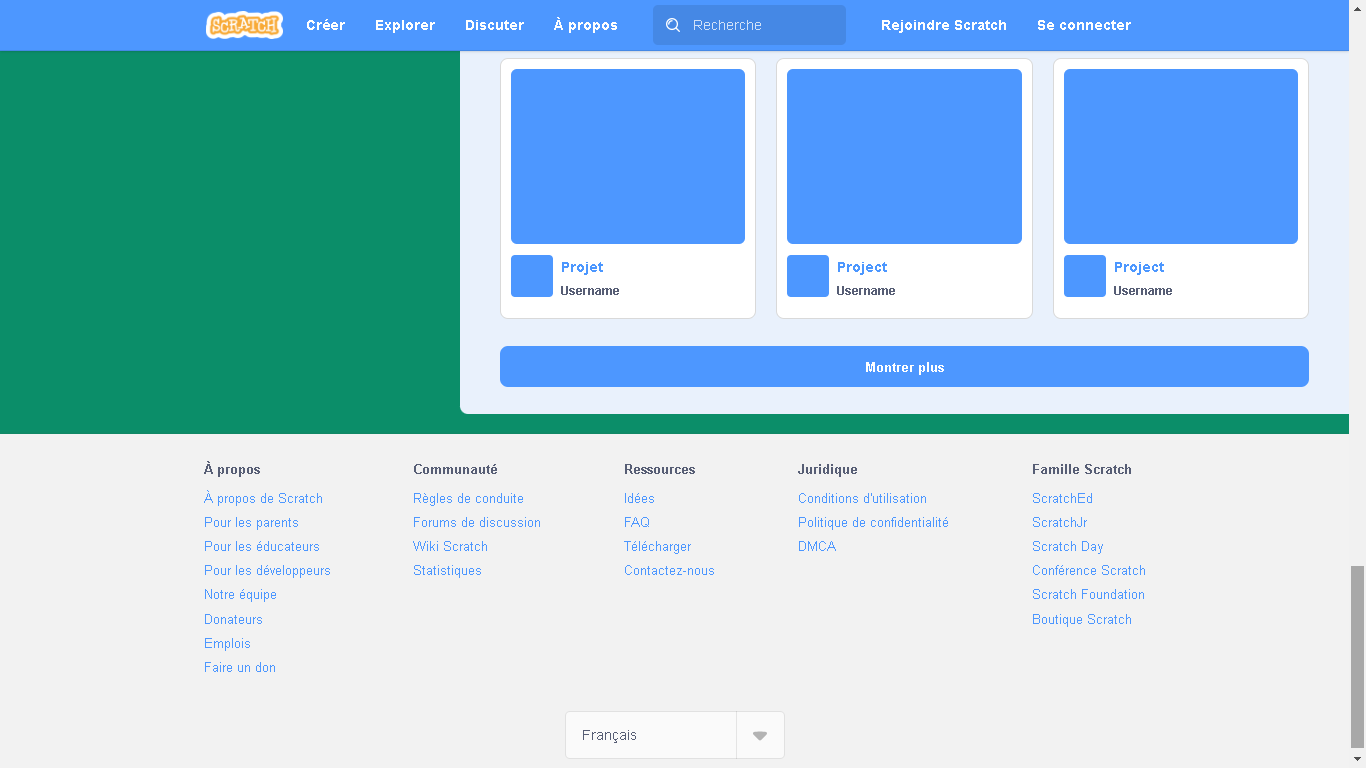The height and width of the screenshot is (768, 1366).
Task: Open the Politique de confidentialité link
Action: tap(872, 522)
